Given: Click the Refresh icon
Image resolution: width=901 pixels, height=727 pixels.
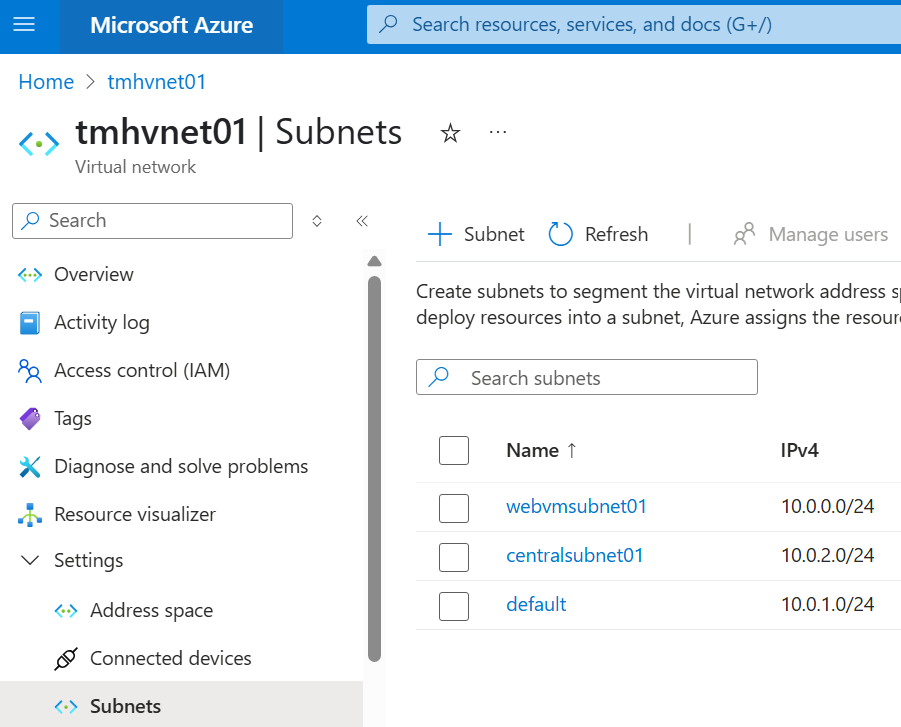Looking at the screenshot, I should [x=561, y=234].
